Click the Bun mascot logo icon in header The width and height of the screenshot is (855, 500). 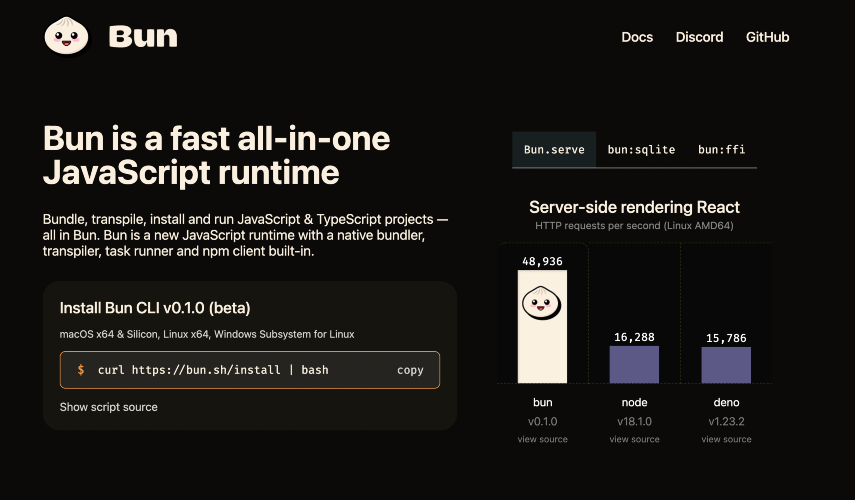66,37
